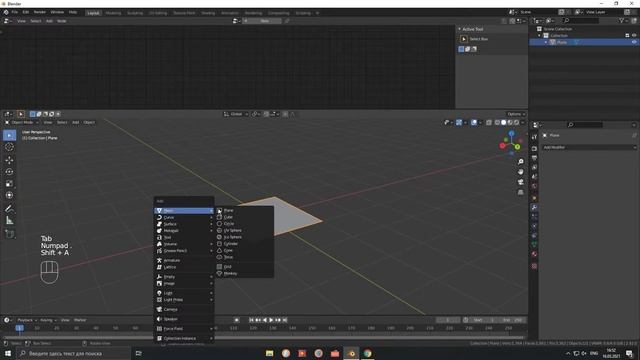Choose Cylinder from the Mesh submenu
Viewport: 640px width, 360px height.
(x=244, y=244)
